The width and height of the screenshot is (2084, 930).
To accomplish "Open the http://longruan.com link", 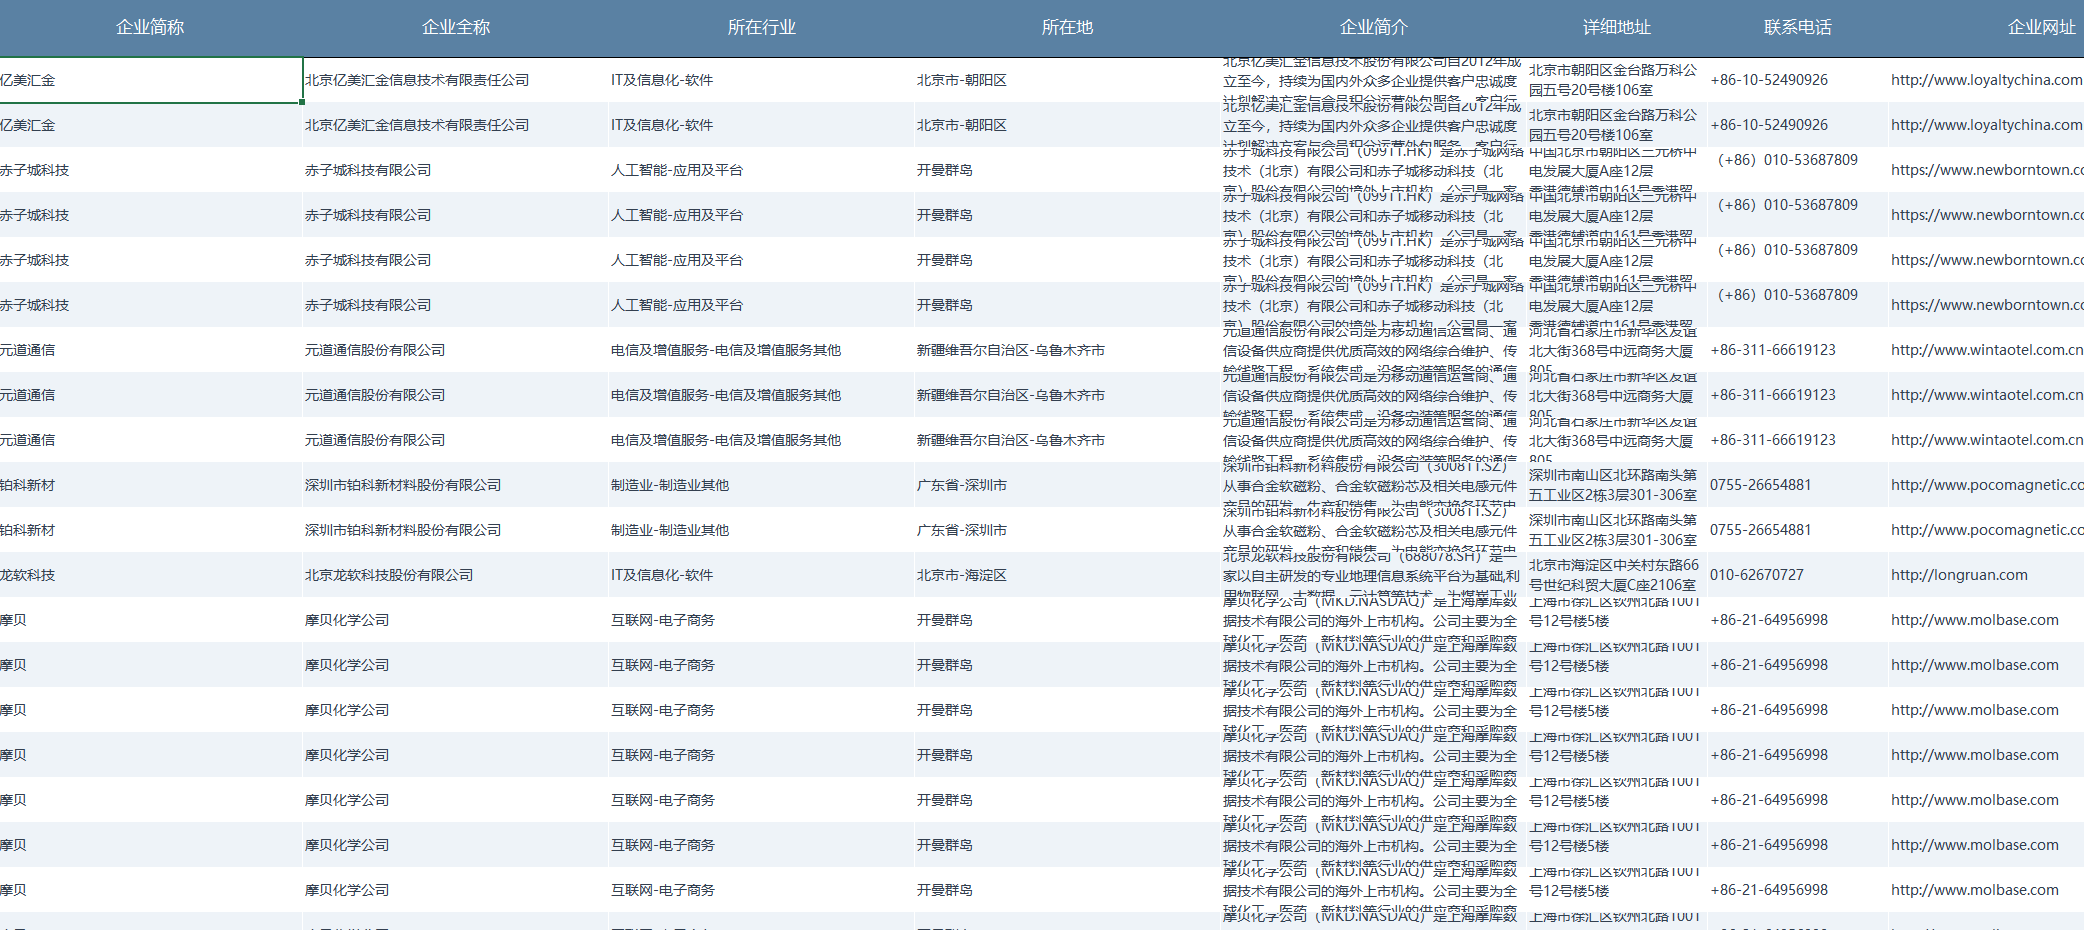I will [1959, 575].
